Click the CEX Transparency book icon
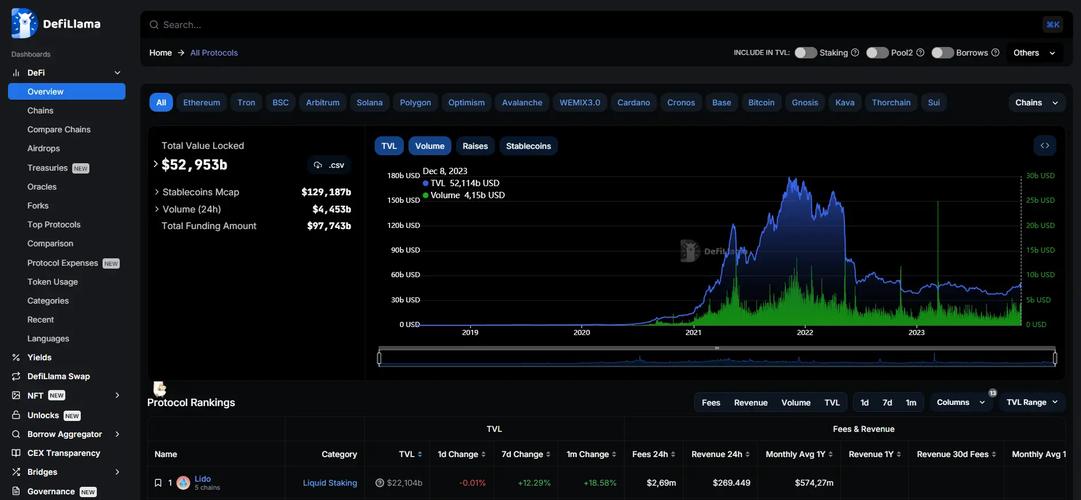The width and height of the screenshot is (1081, 500). coord(16,453)
